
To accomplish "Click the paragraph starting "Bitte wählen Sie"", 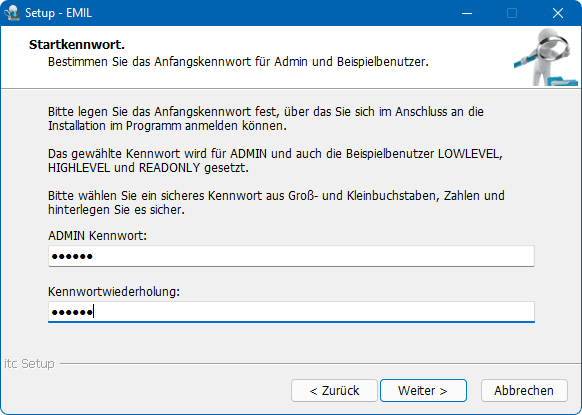I will 276,203.
